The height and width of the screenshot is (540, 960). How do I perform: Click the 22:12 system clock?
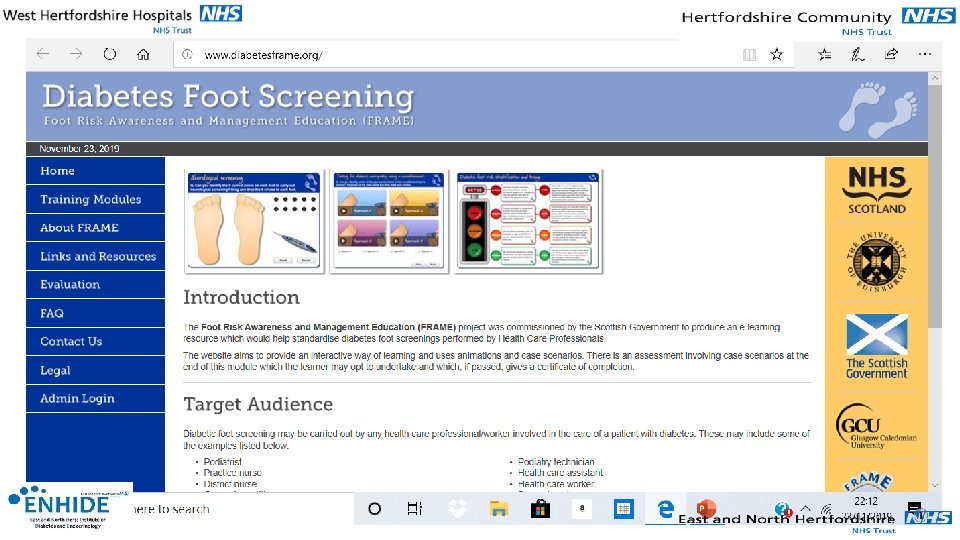[866, 501]
